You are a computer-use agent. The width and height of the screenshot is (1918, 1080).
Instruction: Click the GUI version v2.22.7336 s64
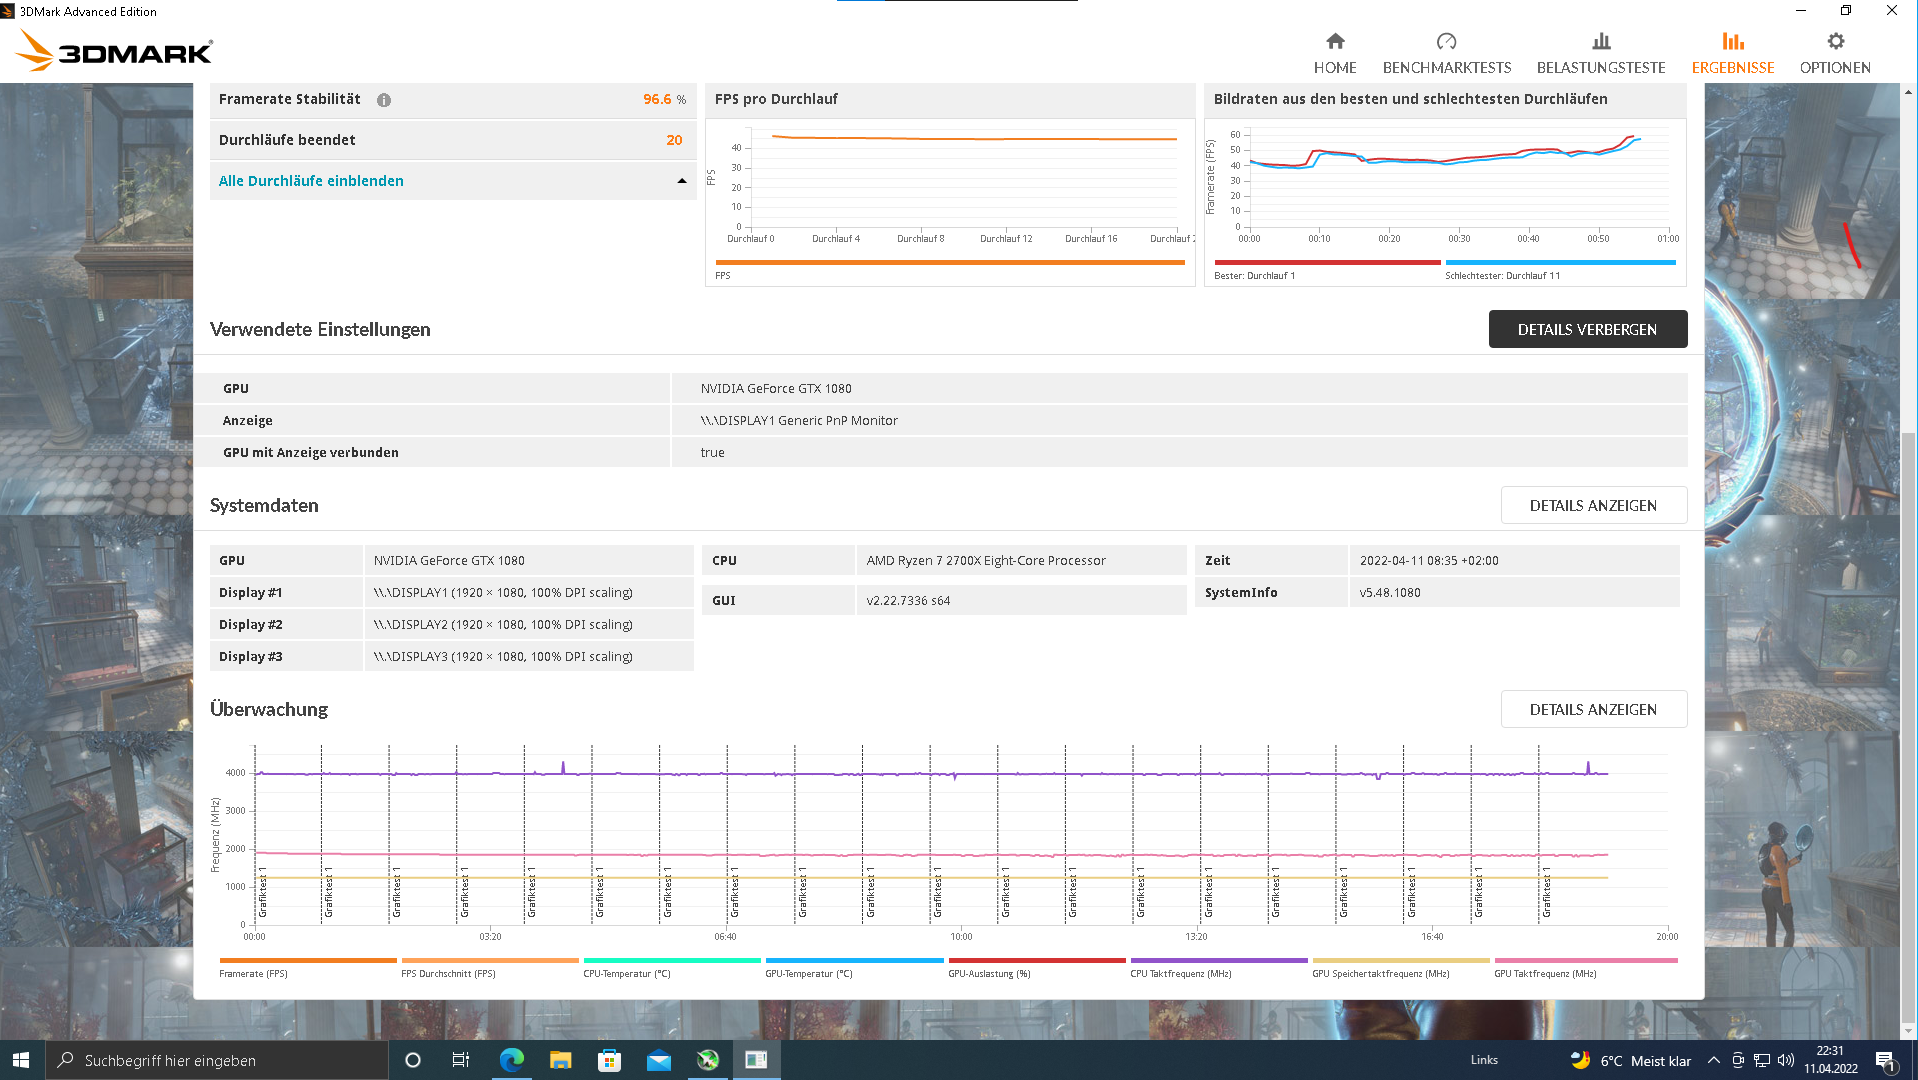coord(908,601)
